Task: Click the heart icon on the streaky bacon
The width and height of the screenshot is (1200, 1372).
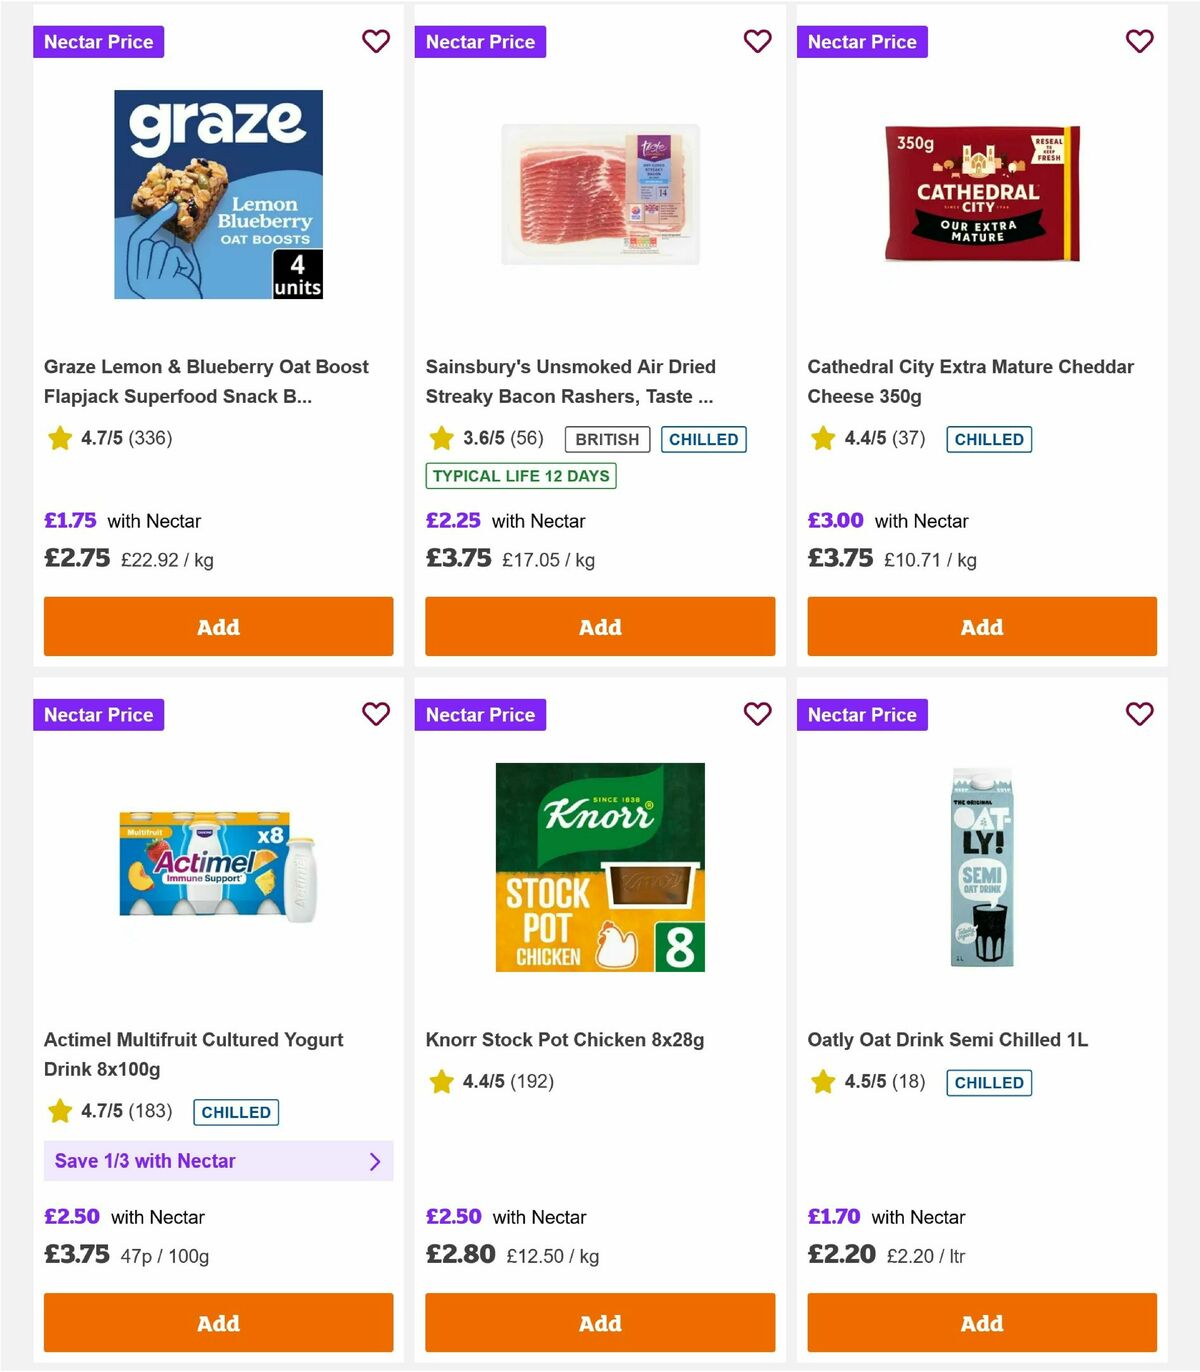Action: tap(757, 41)
